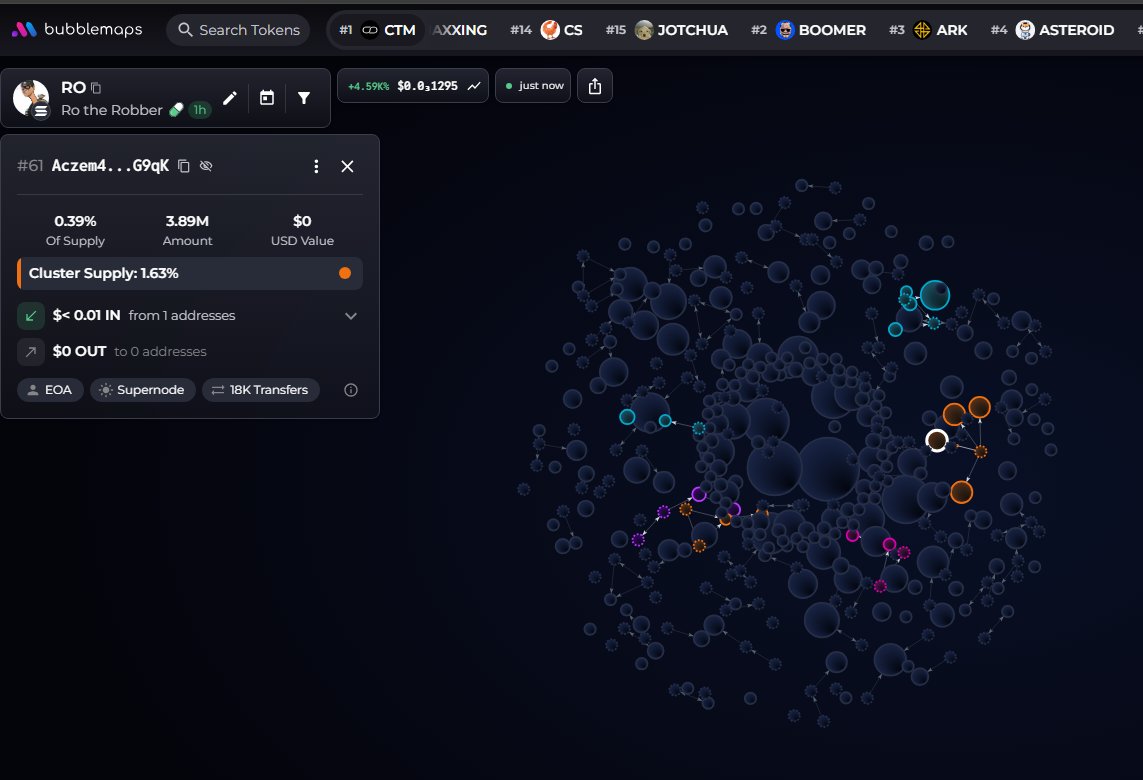
Task: Open trending token #3 ARK
Action: point(928,30)
